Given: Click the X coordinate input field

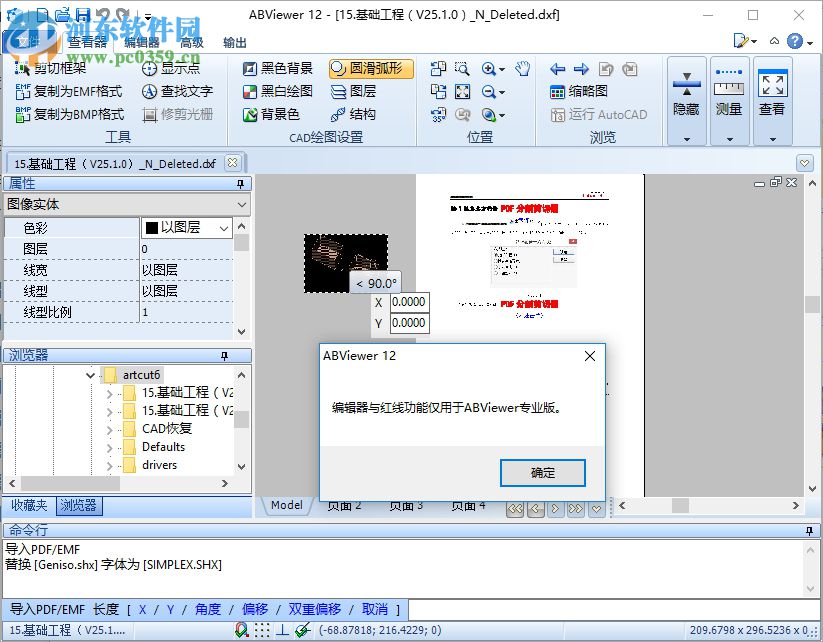Looking at the screenshot, I should tap(409, 302).
